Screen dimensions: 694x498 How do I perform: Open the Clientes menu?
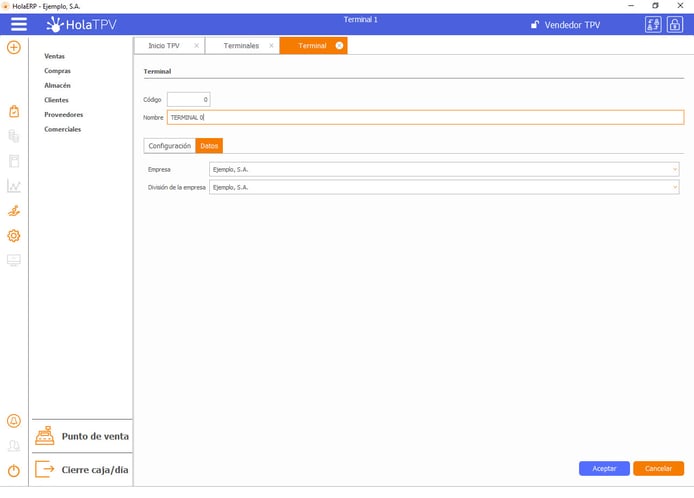pyautogui.click(x=56, y=100)
